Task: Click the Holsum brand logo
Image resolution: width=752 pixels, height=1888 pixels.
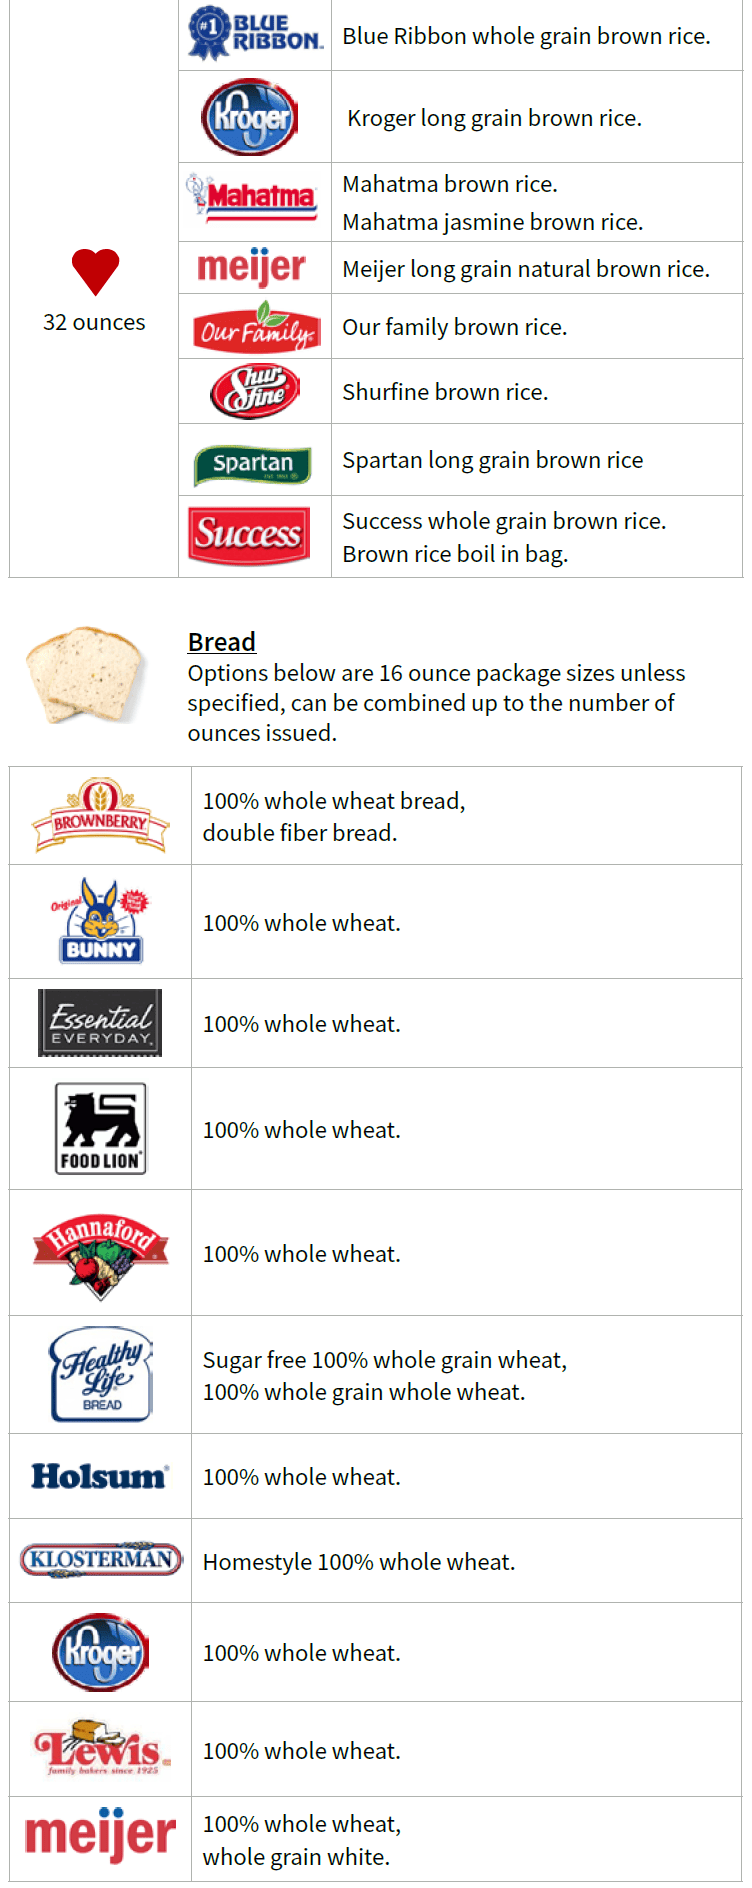Action: (x=100, y=1476)
